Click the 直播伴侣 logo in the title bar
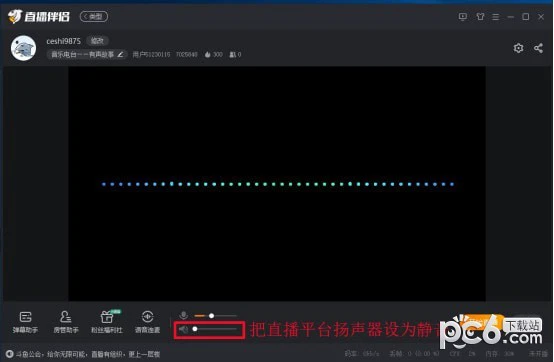 coord(39,16)
